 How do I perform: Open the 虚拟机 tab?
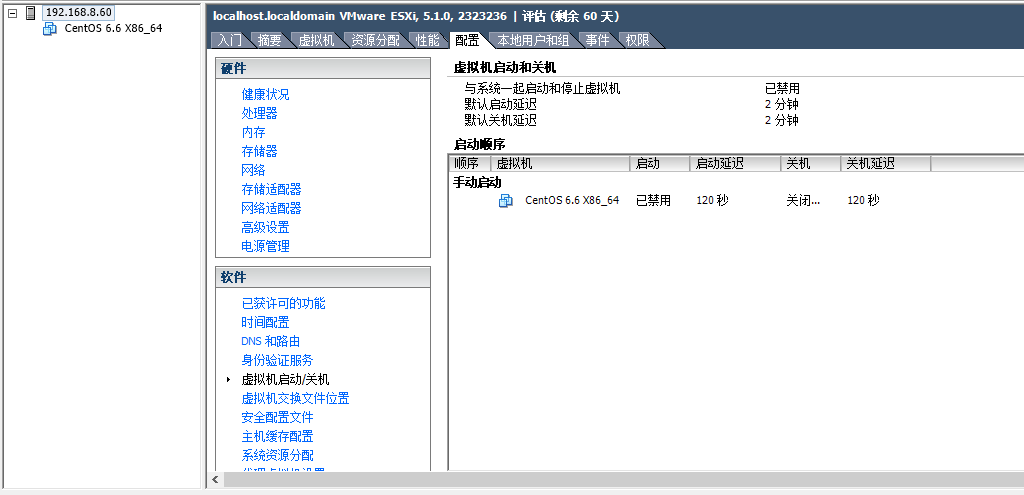click(316, 40)
